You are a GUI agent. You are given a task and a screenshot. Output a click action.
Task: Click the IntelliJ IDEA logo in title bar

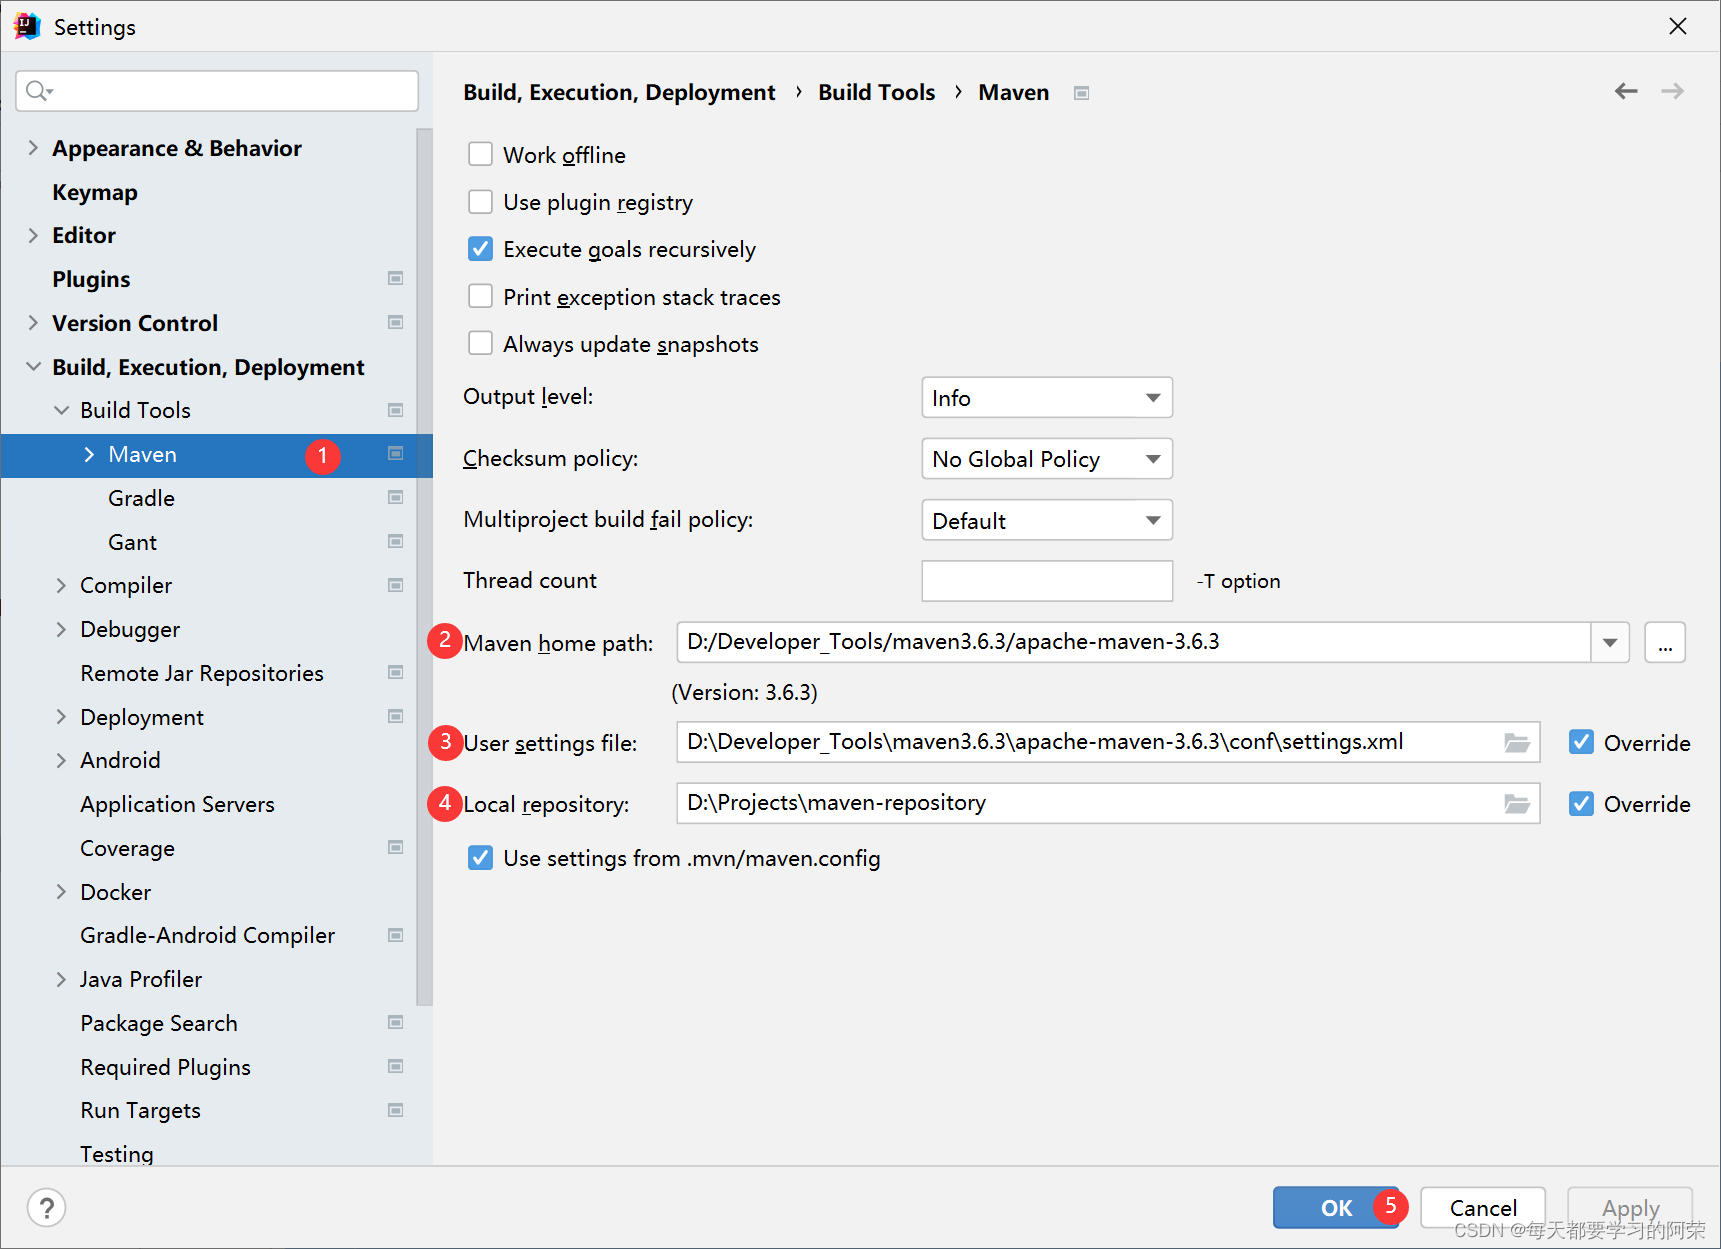27,26
